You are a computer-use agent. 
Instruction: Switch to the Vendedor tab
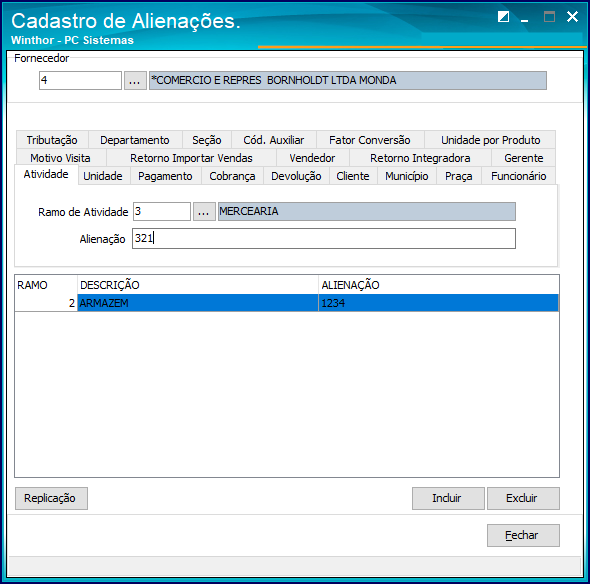tap(312, 158)
